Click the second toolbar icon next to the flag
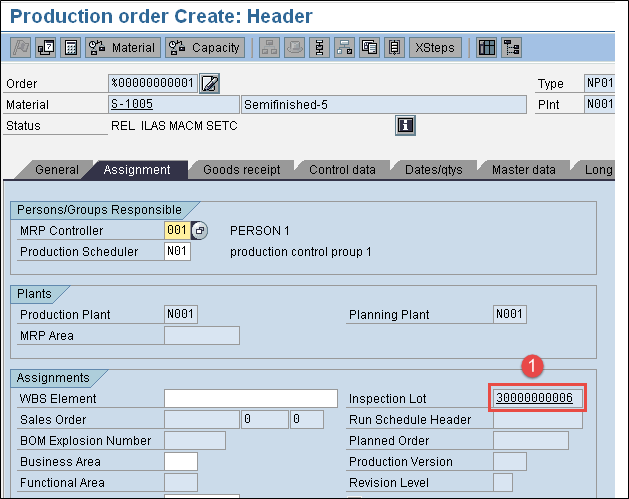 click(46, 47)
